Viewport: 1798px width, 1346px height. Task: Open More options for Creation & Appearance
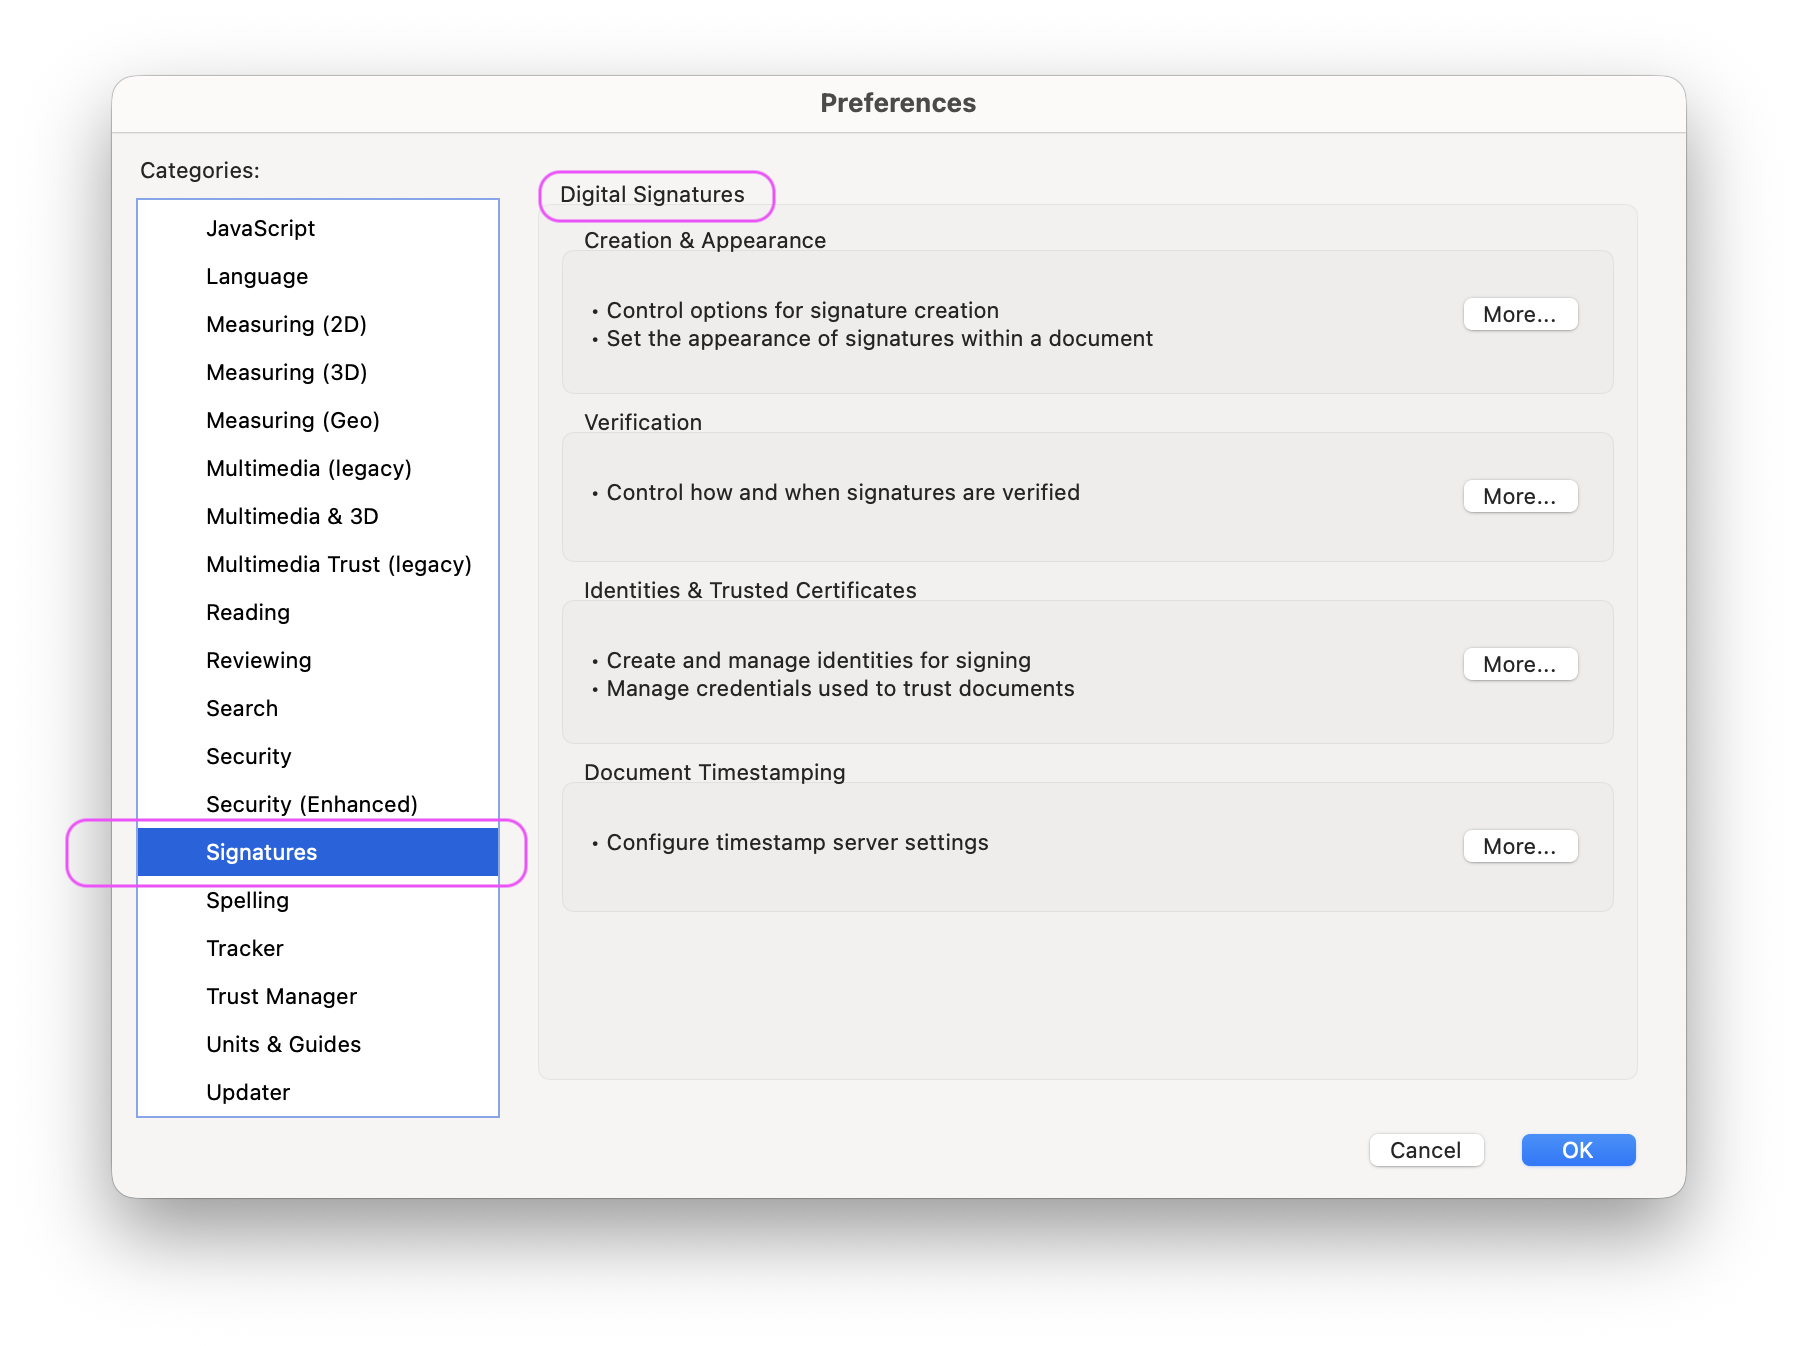tap(1520, 314)
